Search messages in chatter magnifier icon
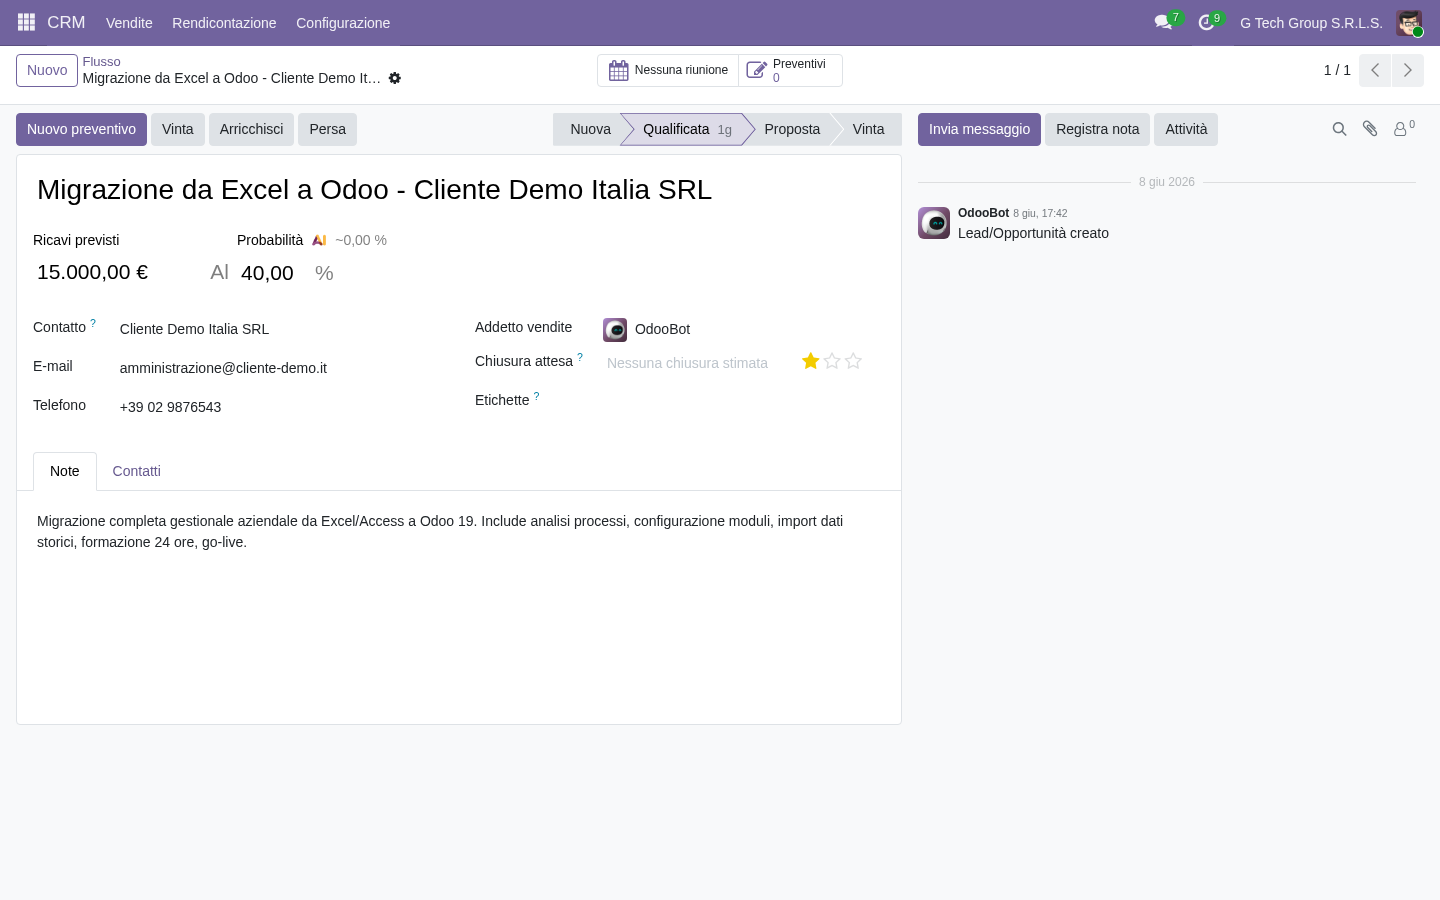Viewport: 1440px width, 900px height. pos(1339,129)
